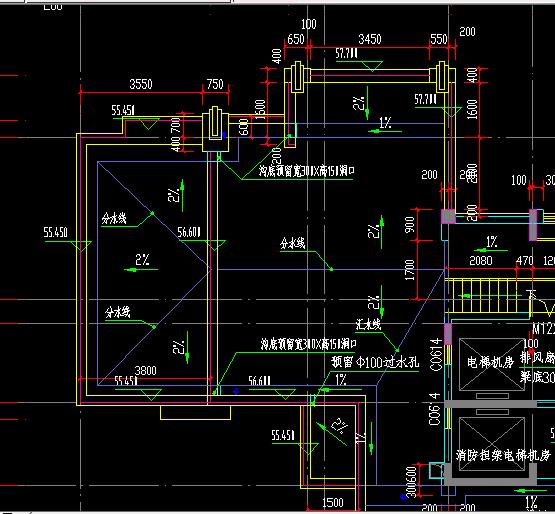The height and width of the screenshot is (514, 555).
Task: Click the 3550 dimension text
Action: point(141,84)
